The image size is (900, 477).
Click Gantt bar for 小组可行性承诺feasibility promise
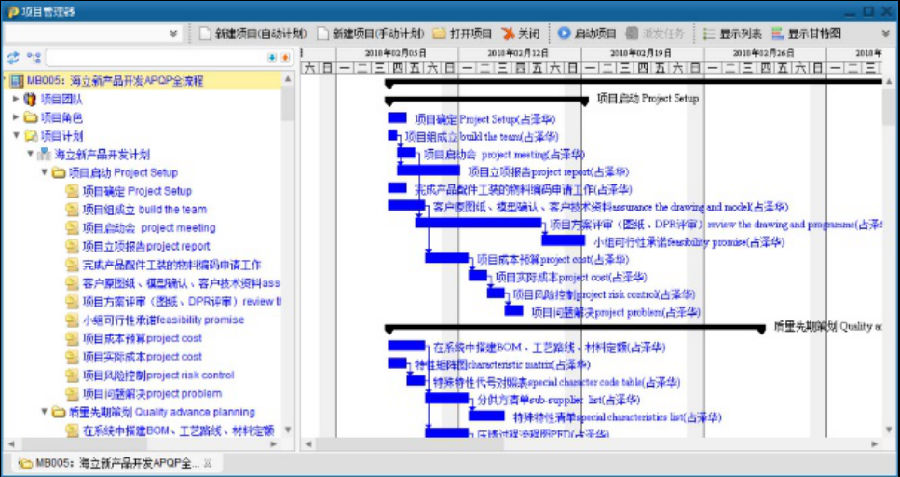[x=563, y=241]
